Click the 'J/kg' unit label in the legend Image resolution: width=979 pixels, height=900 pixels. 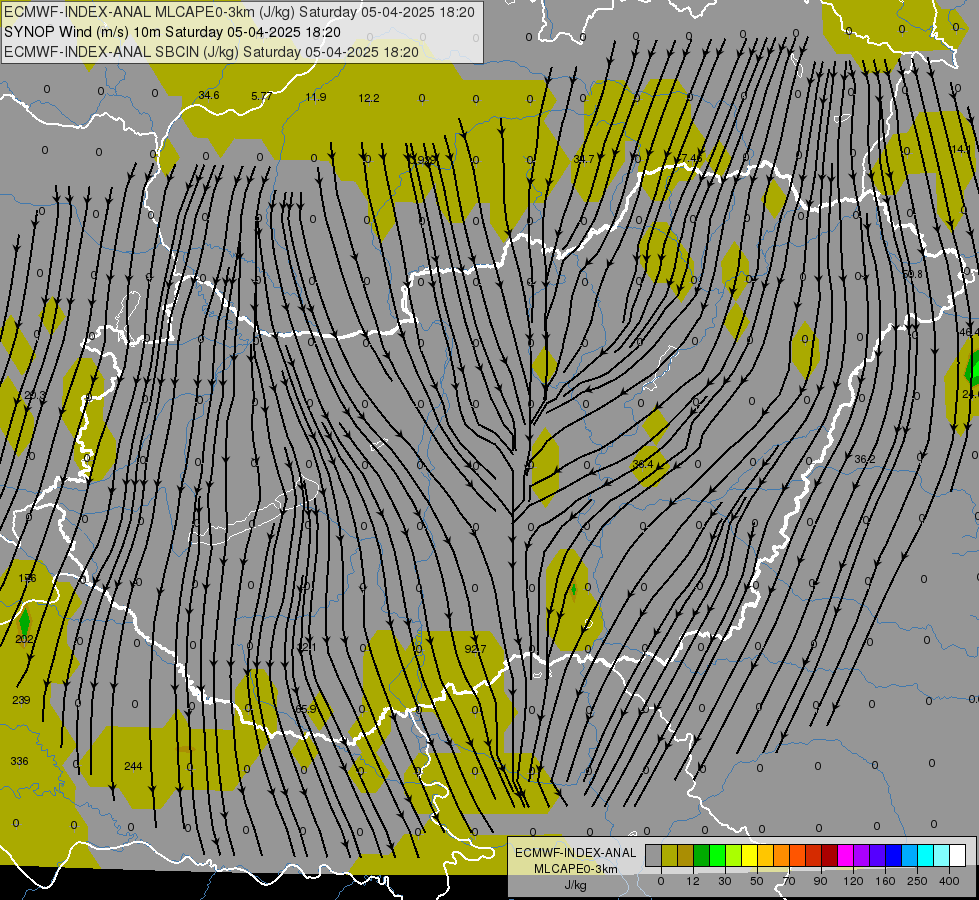[576, 885]
